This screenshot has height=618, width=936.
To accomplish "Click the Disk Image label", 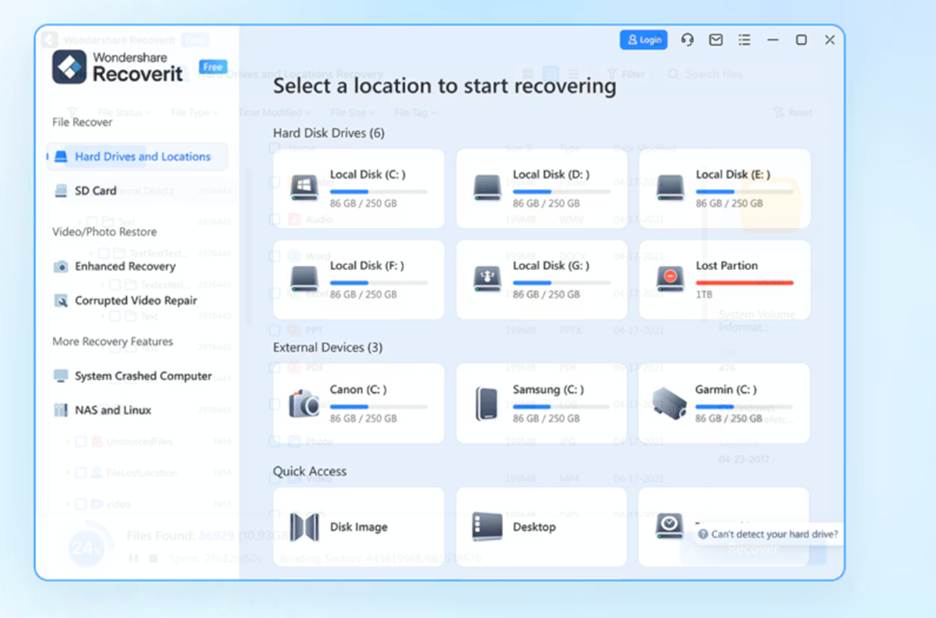I will click(359, 527).
